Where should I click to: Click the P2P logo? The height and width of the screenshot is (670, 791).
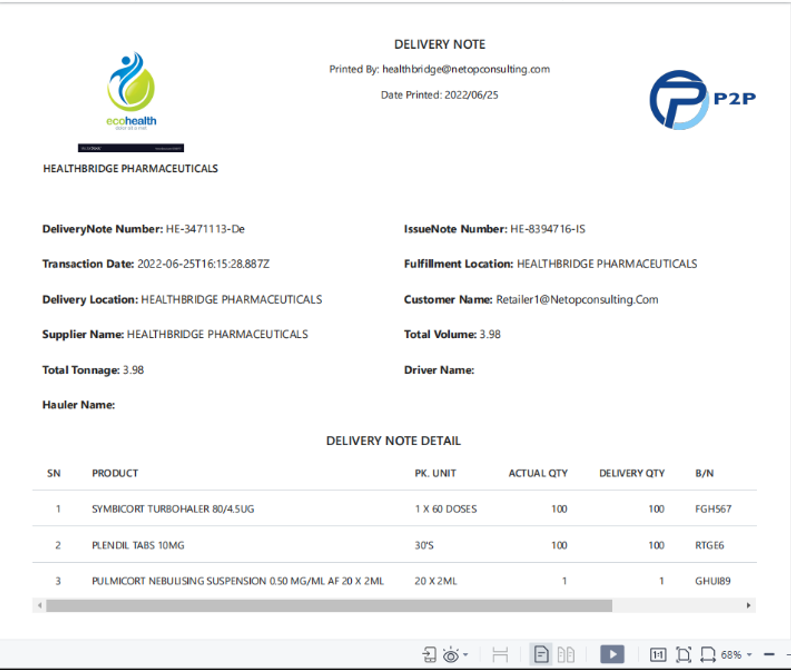pyautogui.click(x=702, y=99)
